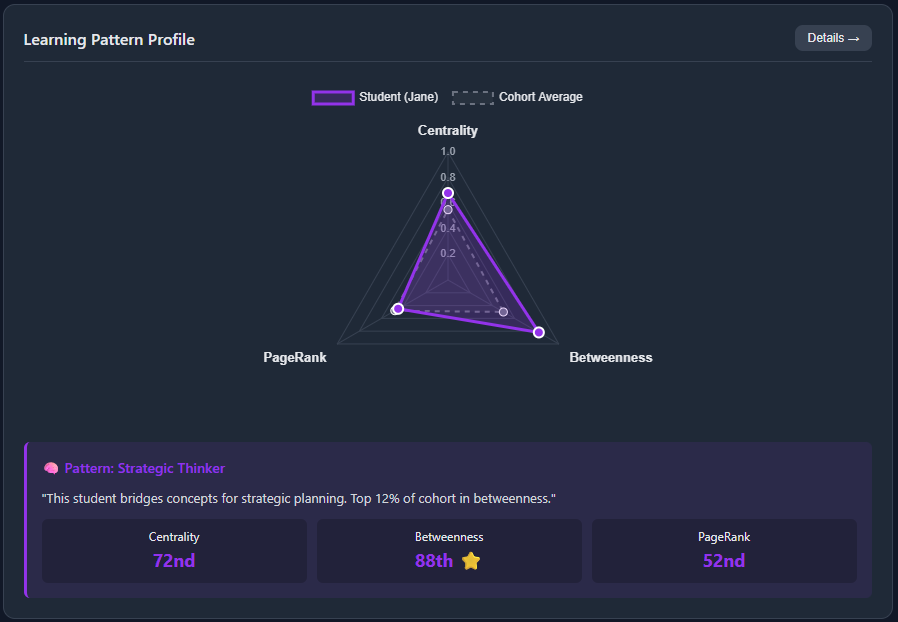The height and width of the screenshot is (622, 898).
Task: Select the Betweenness axis label
Action: (610, 357)
